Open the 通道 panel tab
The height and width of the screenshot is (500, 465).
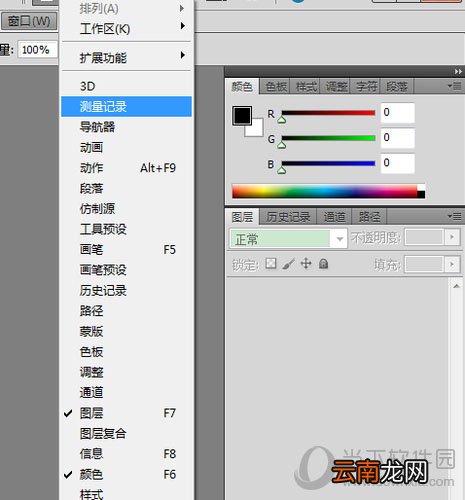[334, 217]
